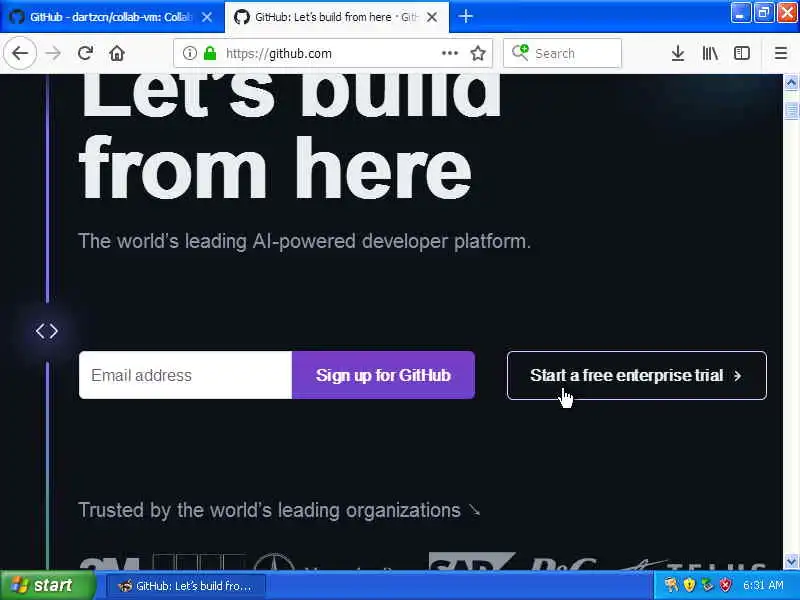800x600 pixels.
Task: Click the scrollbar up arrow
Action: 791,82
